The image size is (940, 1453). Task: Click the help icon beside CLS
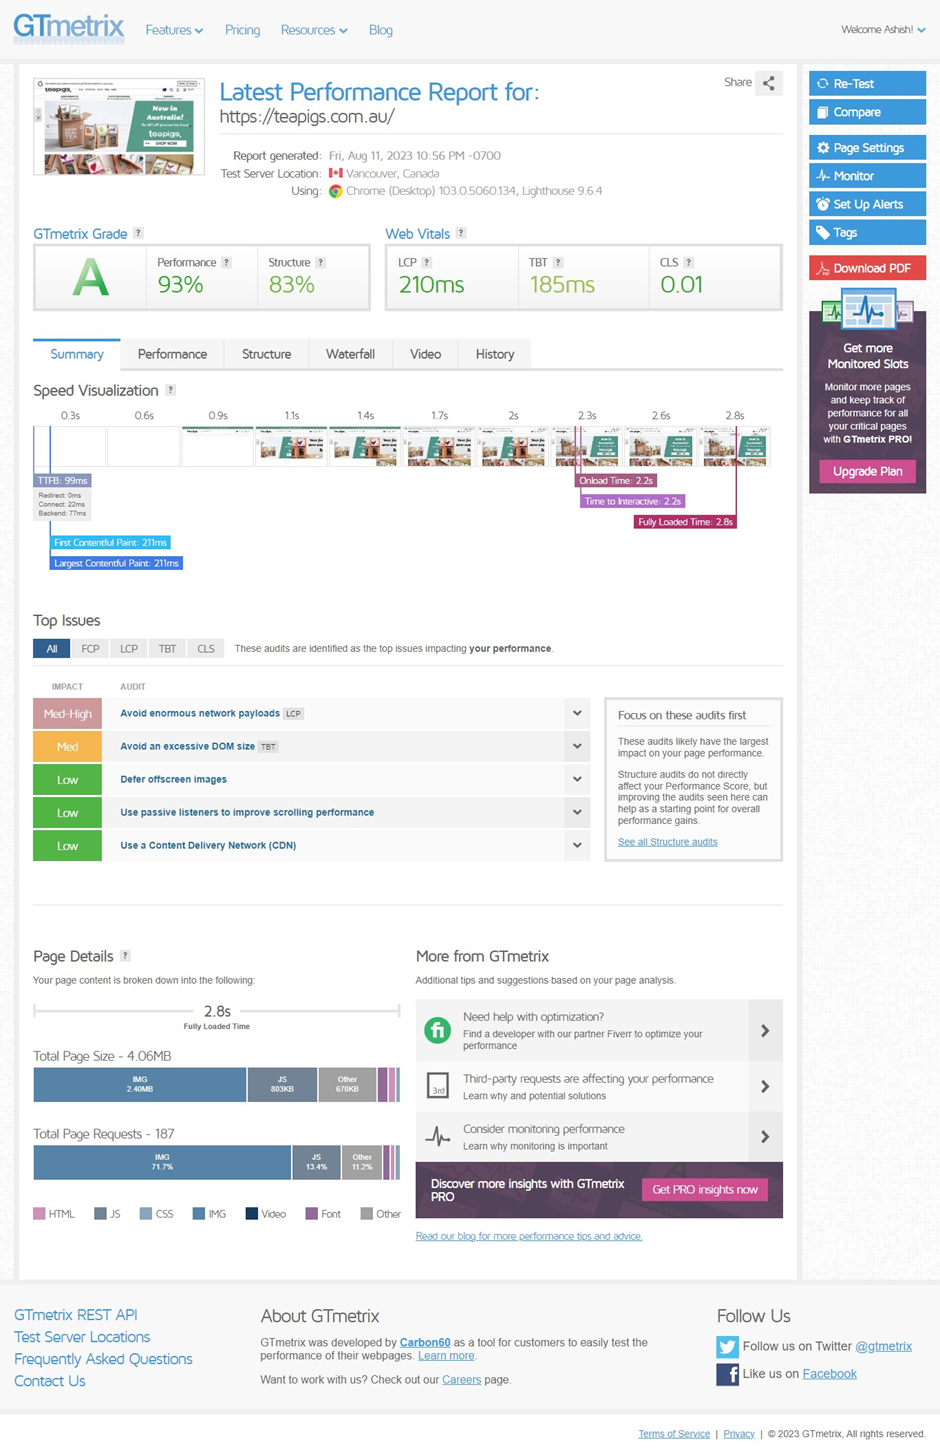(x=688, y=262)
